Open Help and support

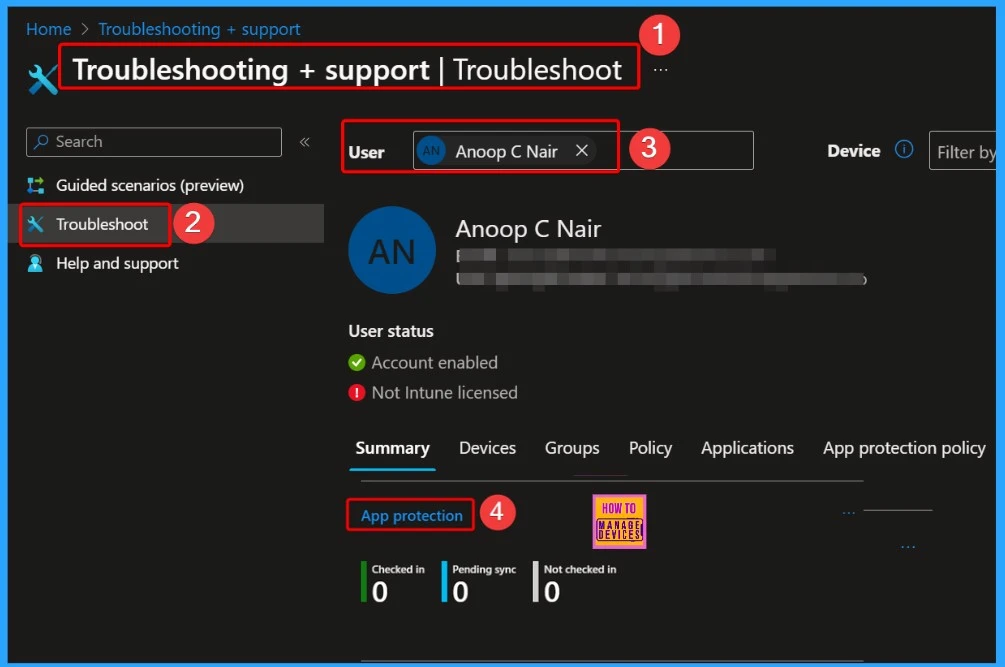click(x=117, y=263)
